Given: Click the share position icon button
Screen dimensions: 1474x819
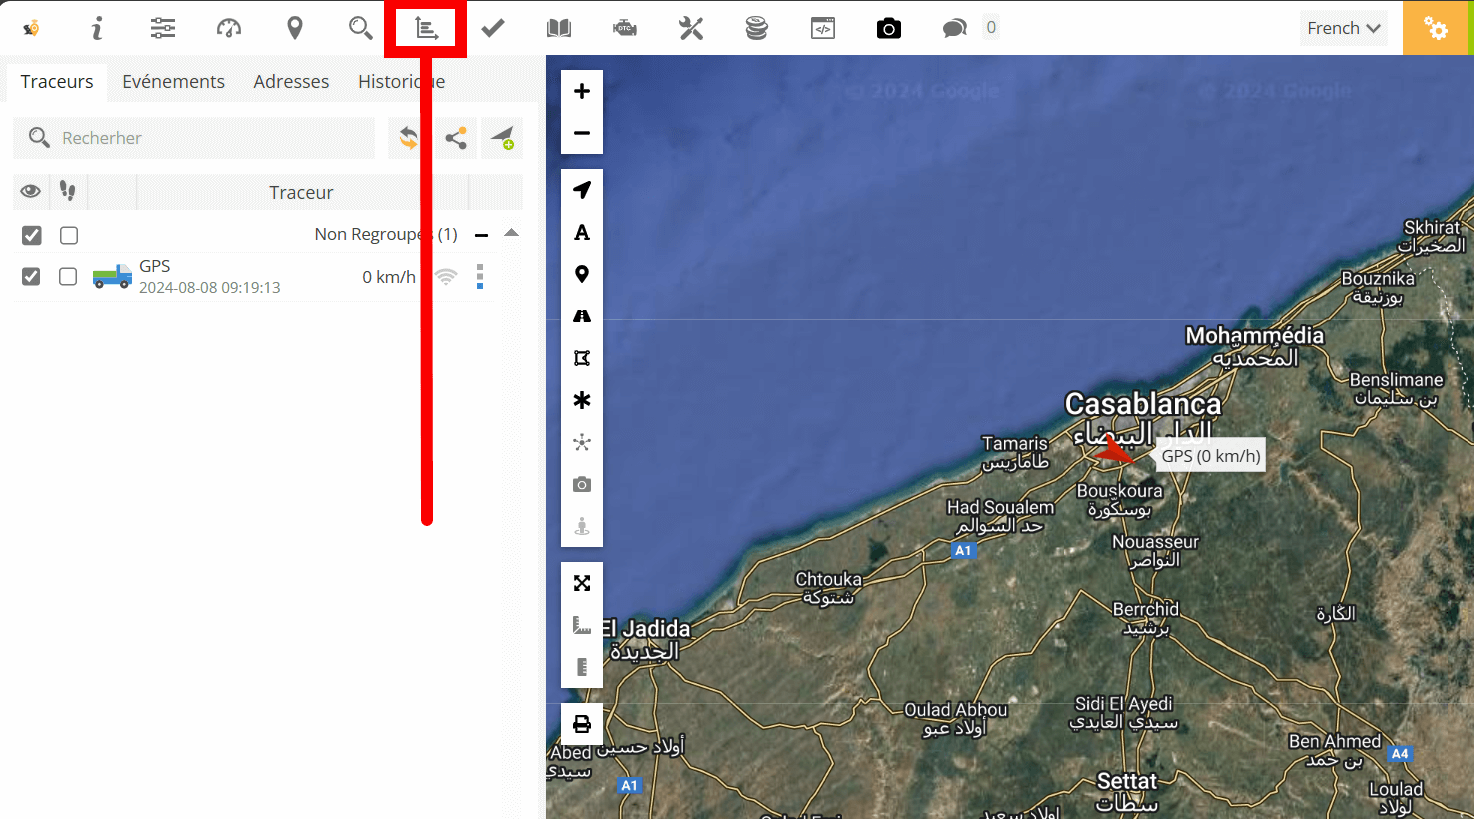Looking at the screenshot, I should coord(456,138).
